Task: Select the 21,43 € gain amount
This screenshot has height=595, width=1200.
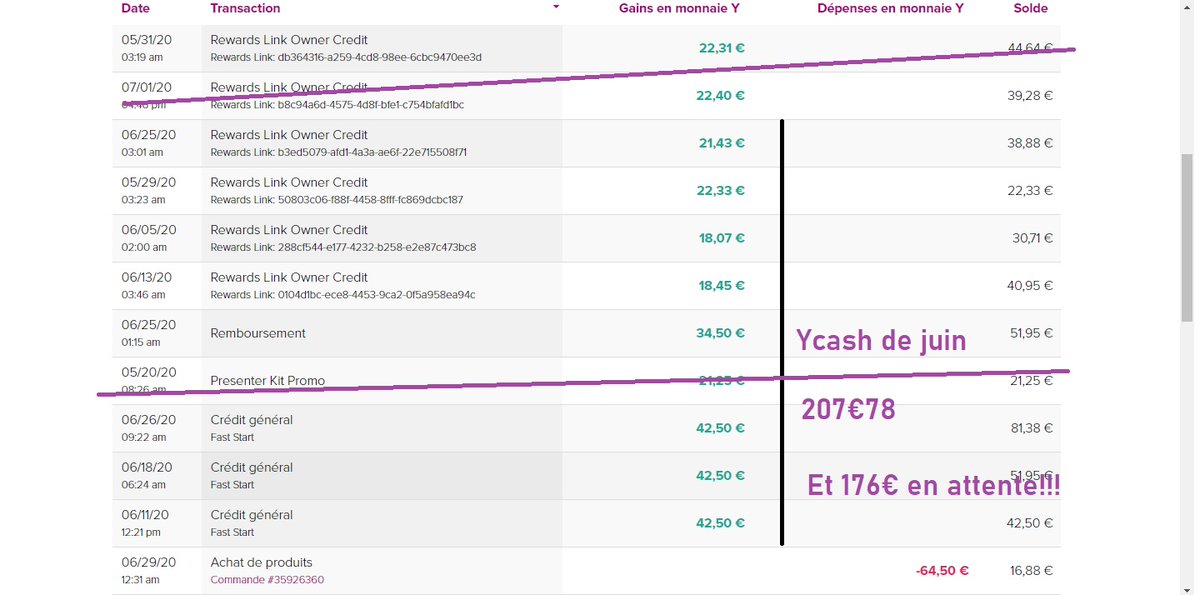Action: (722, 143)
